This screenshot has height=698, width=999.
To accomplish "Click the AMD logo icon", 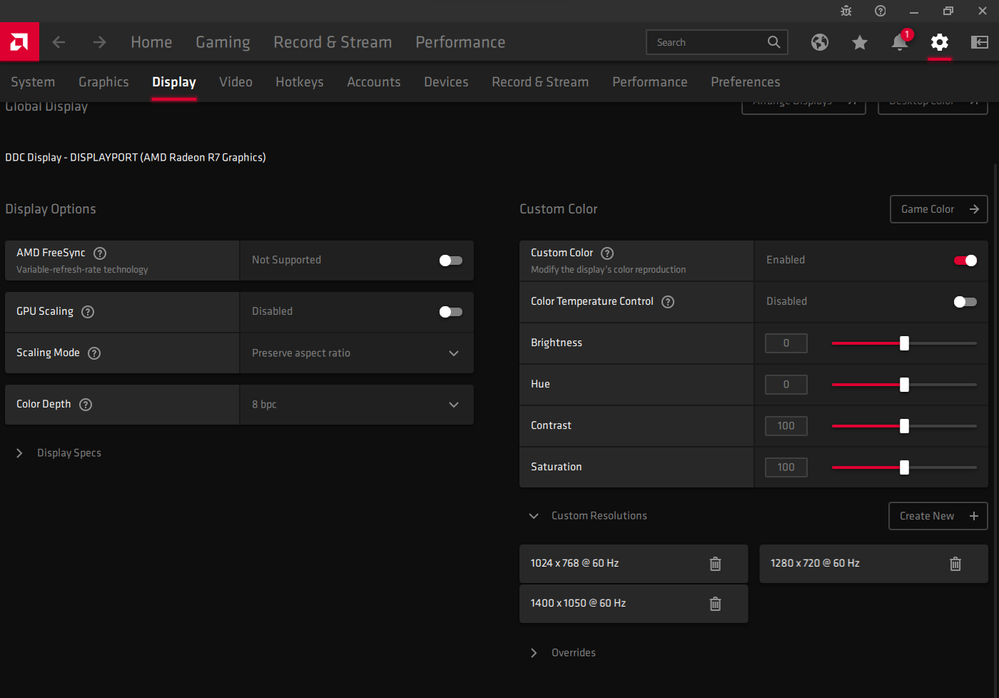I will [x=19, y=42].
